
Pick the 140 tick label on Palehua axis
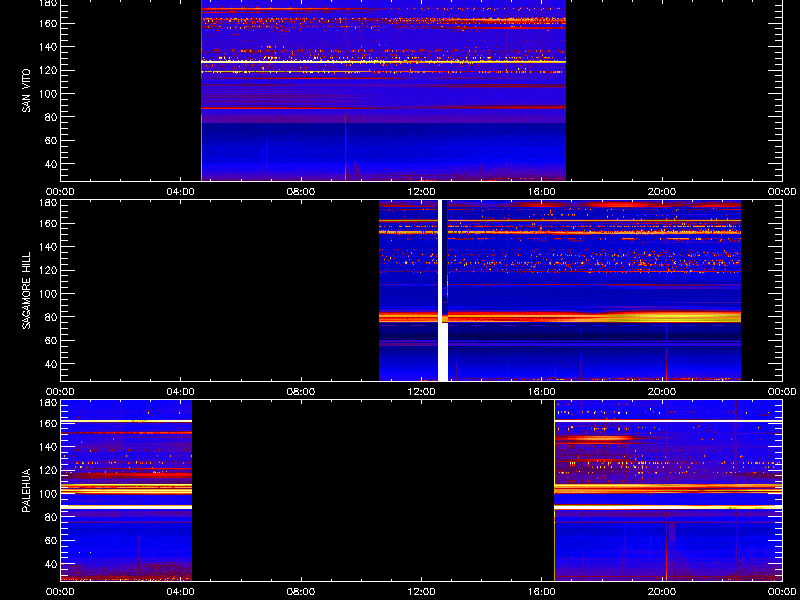(47, 447)
